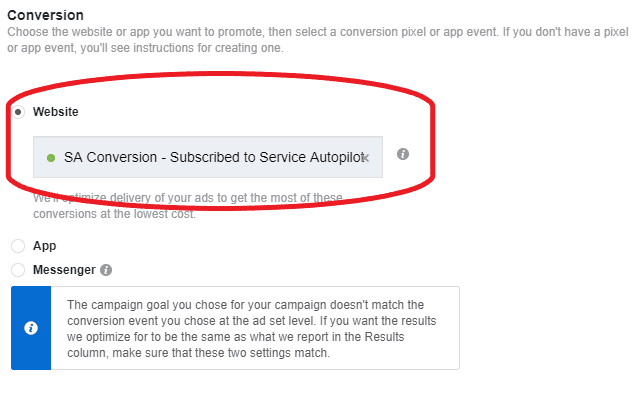Select the App radio button
Viewport: 639px width, 399px height.
[x=18, y=246]
